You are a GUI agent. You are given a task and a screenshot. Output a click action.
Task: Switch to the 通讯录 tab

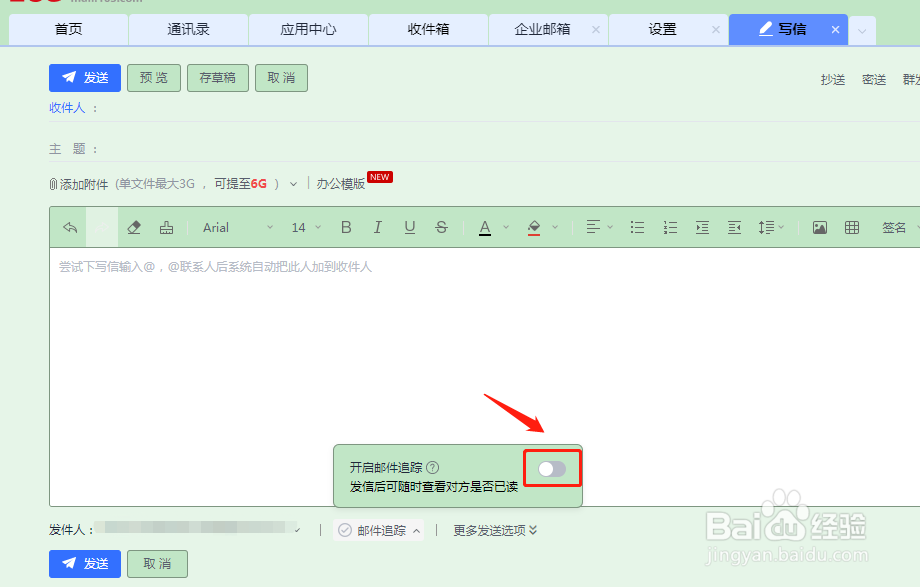(188, 29)
